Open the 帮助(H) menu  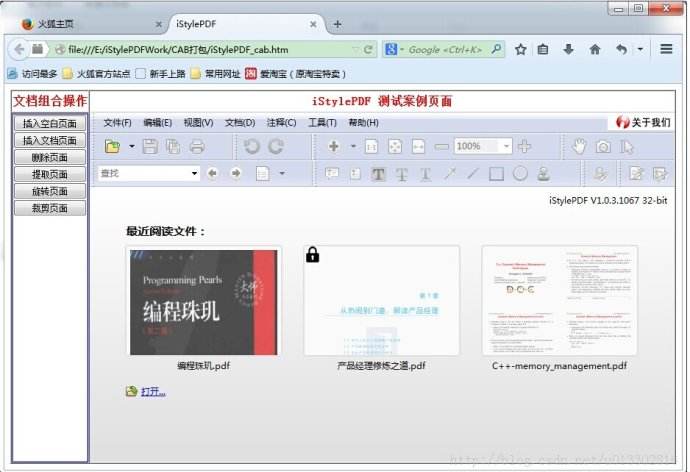coord(363,123)
